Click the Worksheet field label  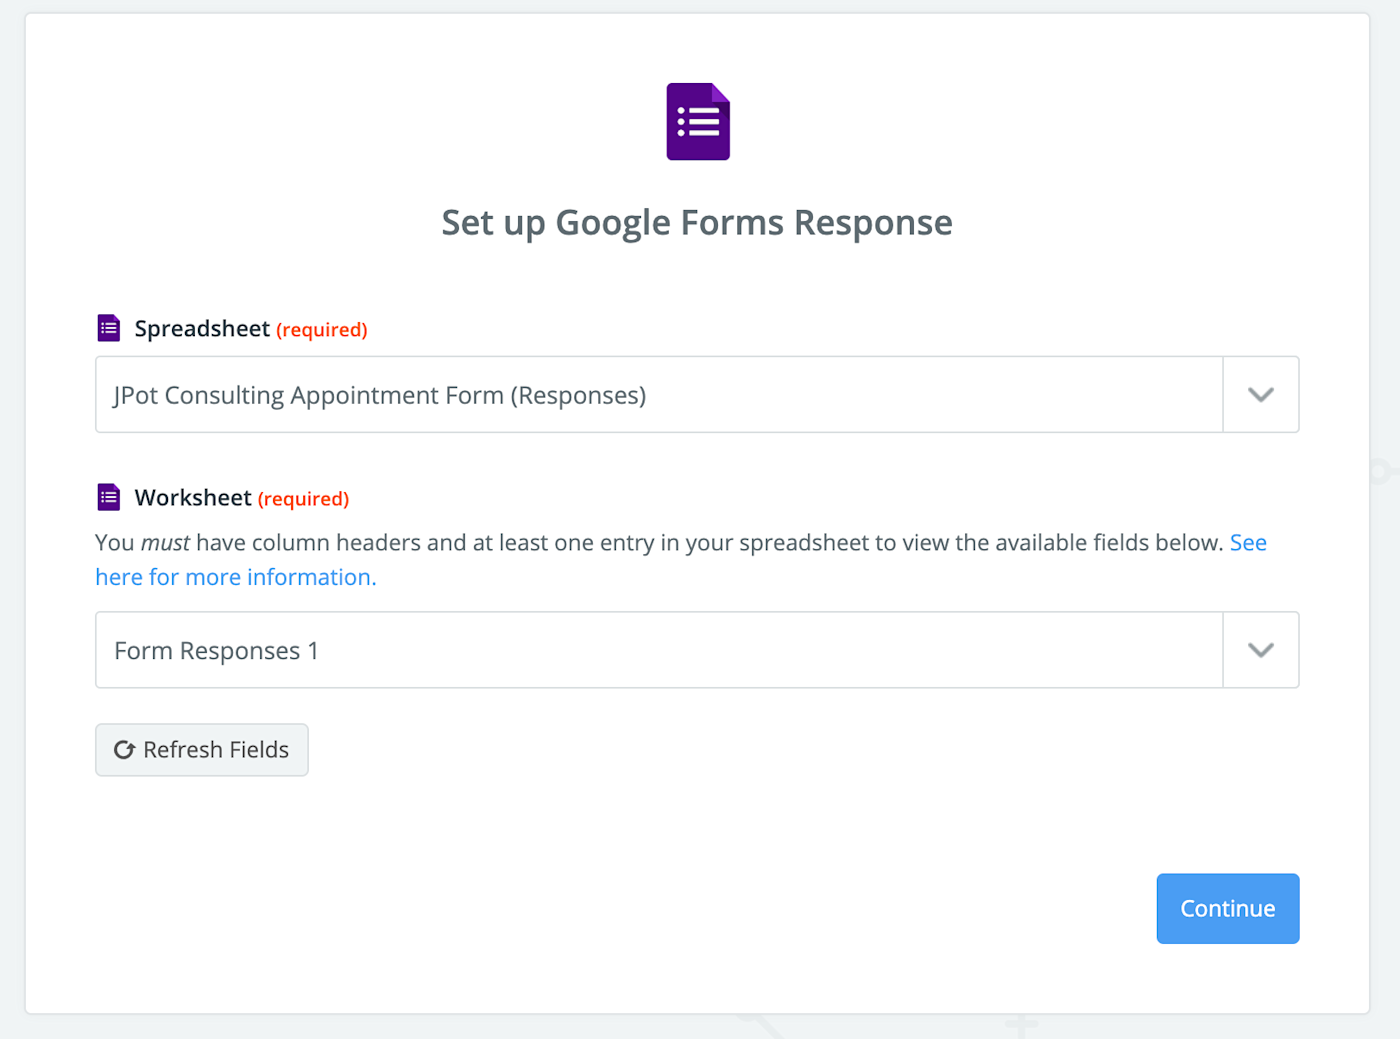point(193,498)
